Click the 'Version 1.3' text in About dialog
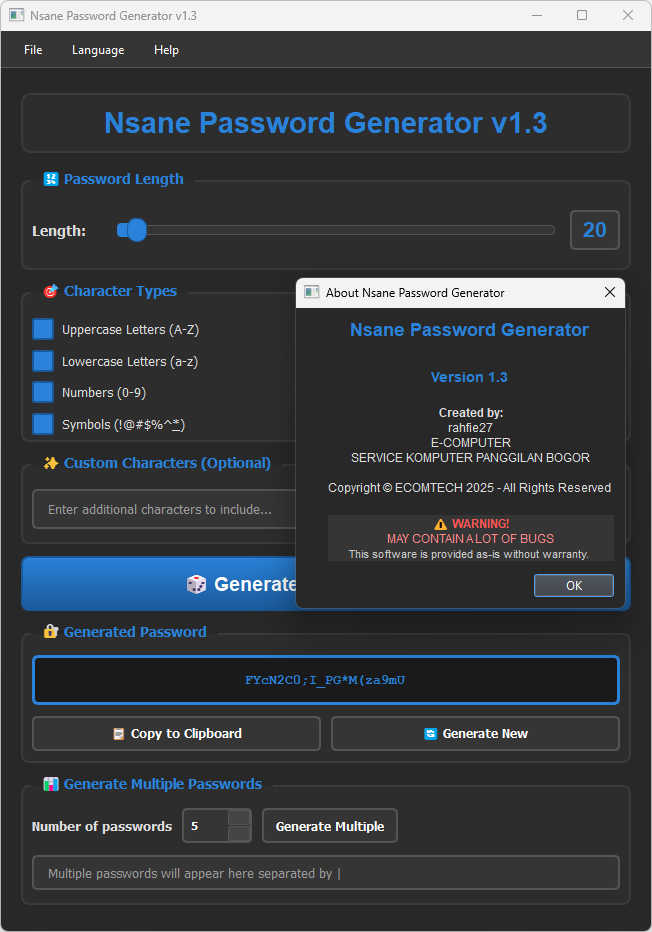The height and width of the screenshot is (932, 652). [x=469, y=377]
